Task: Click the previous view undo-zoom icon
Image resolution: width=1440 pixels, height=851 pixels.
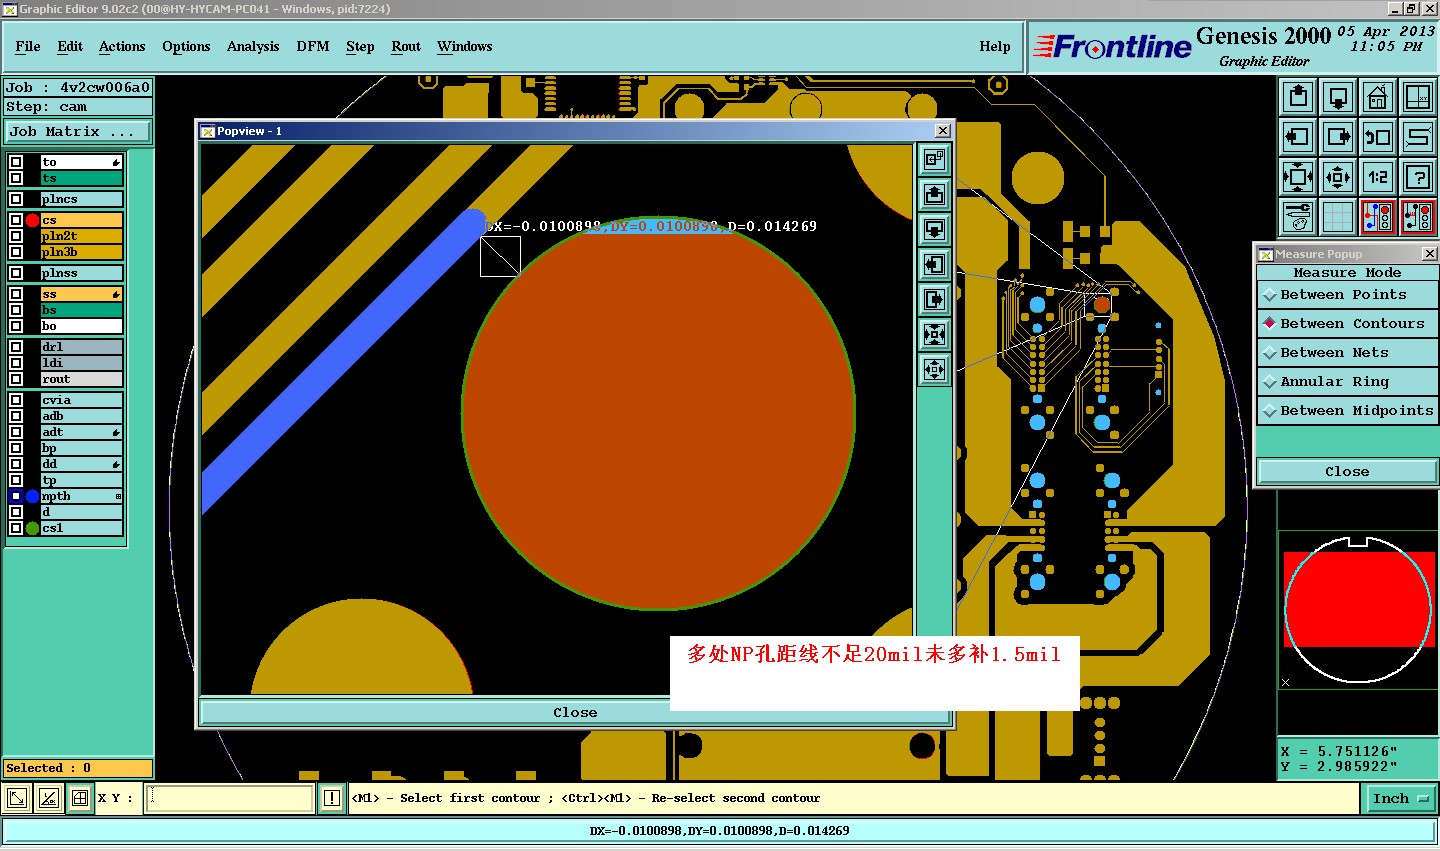Action: coord(1378,137)
